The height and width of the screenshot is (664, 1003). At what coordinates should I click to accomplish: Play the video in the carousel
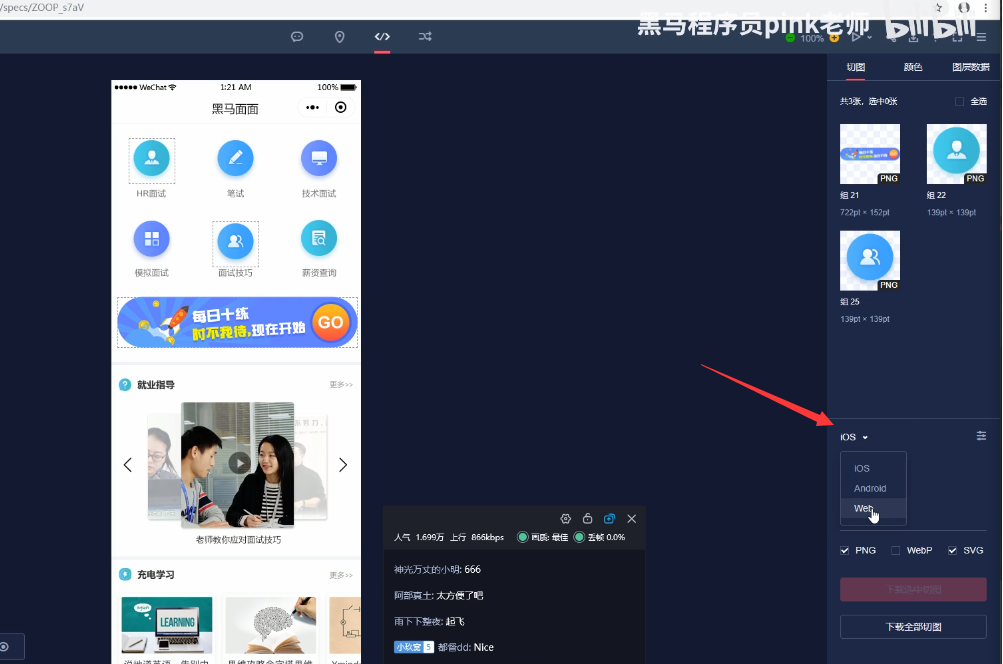tap(240, 462)
